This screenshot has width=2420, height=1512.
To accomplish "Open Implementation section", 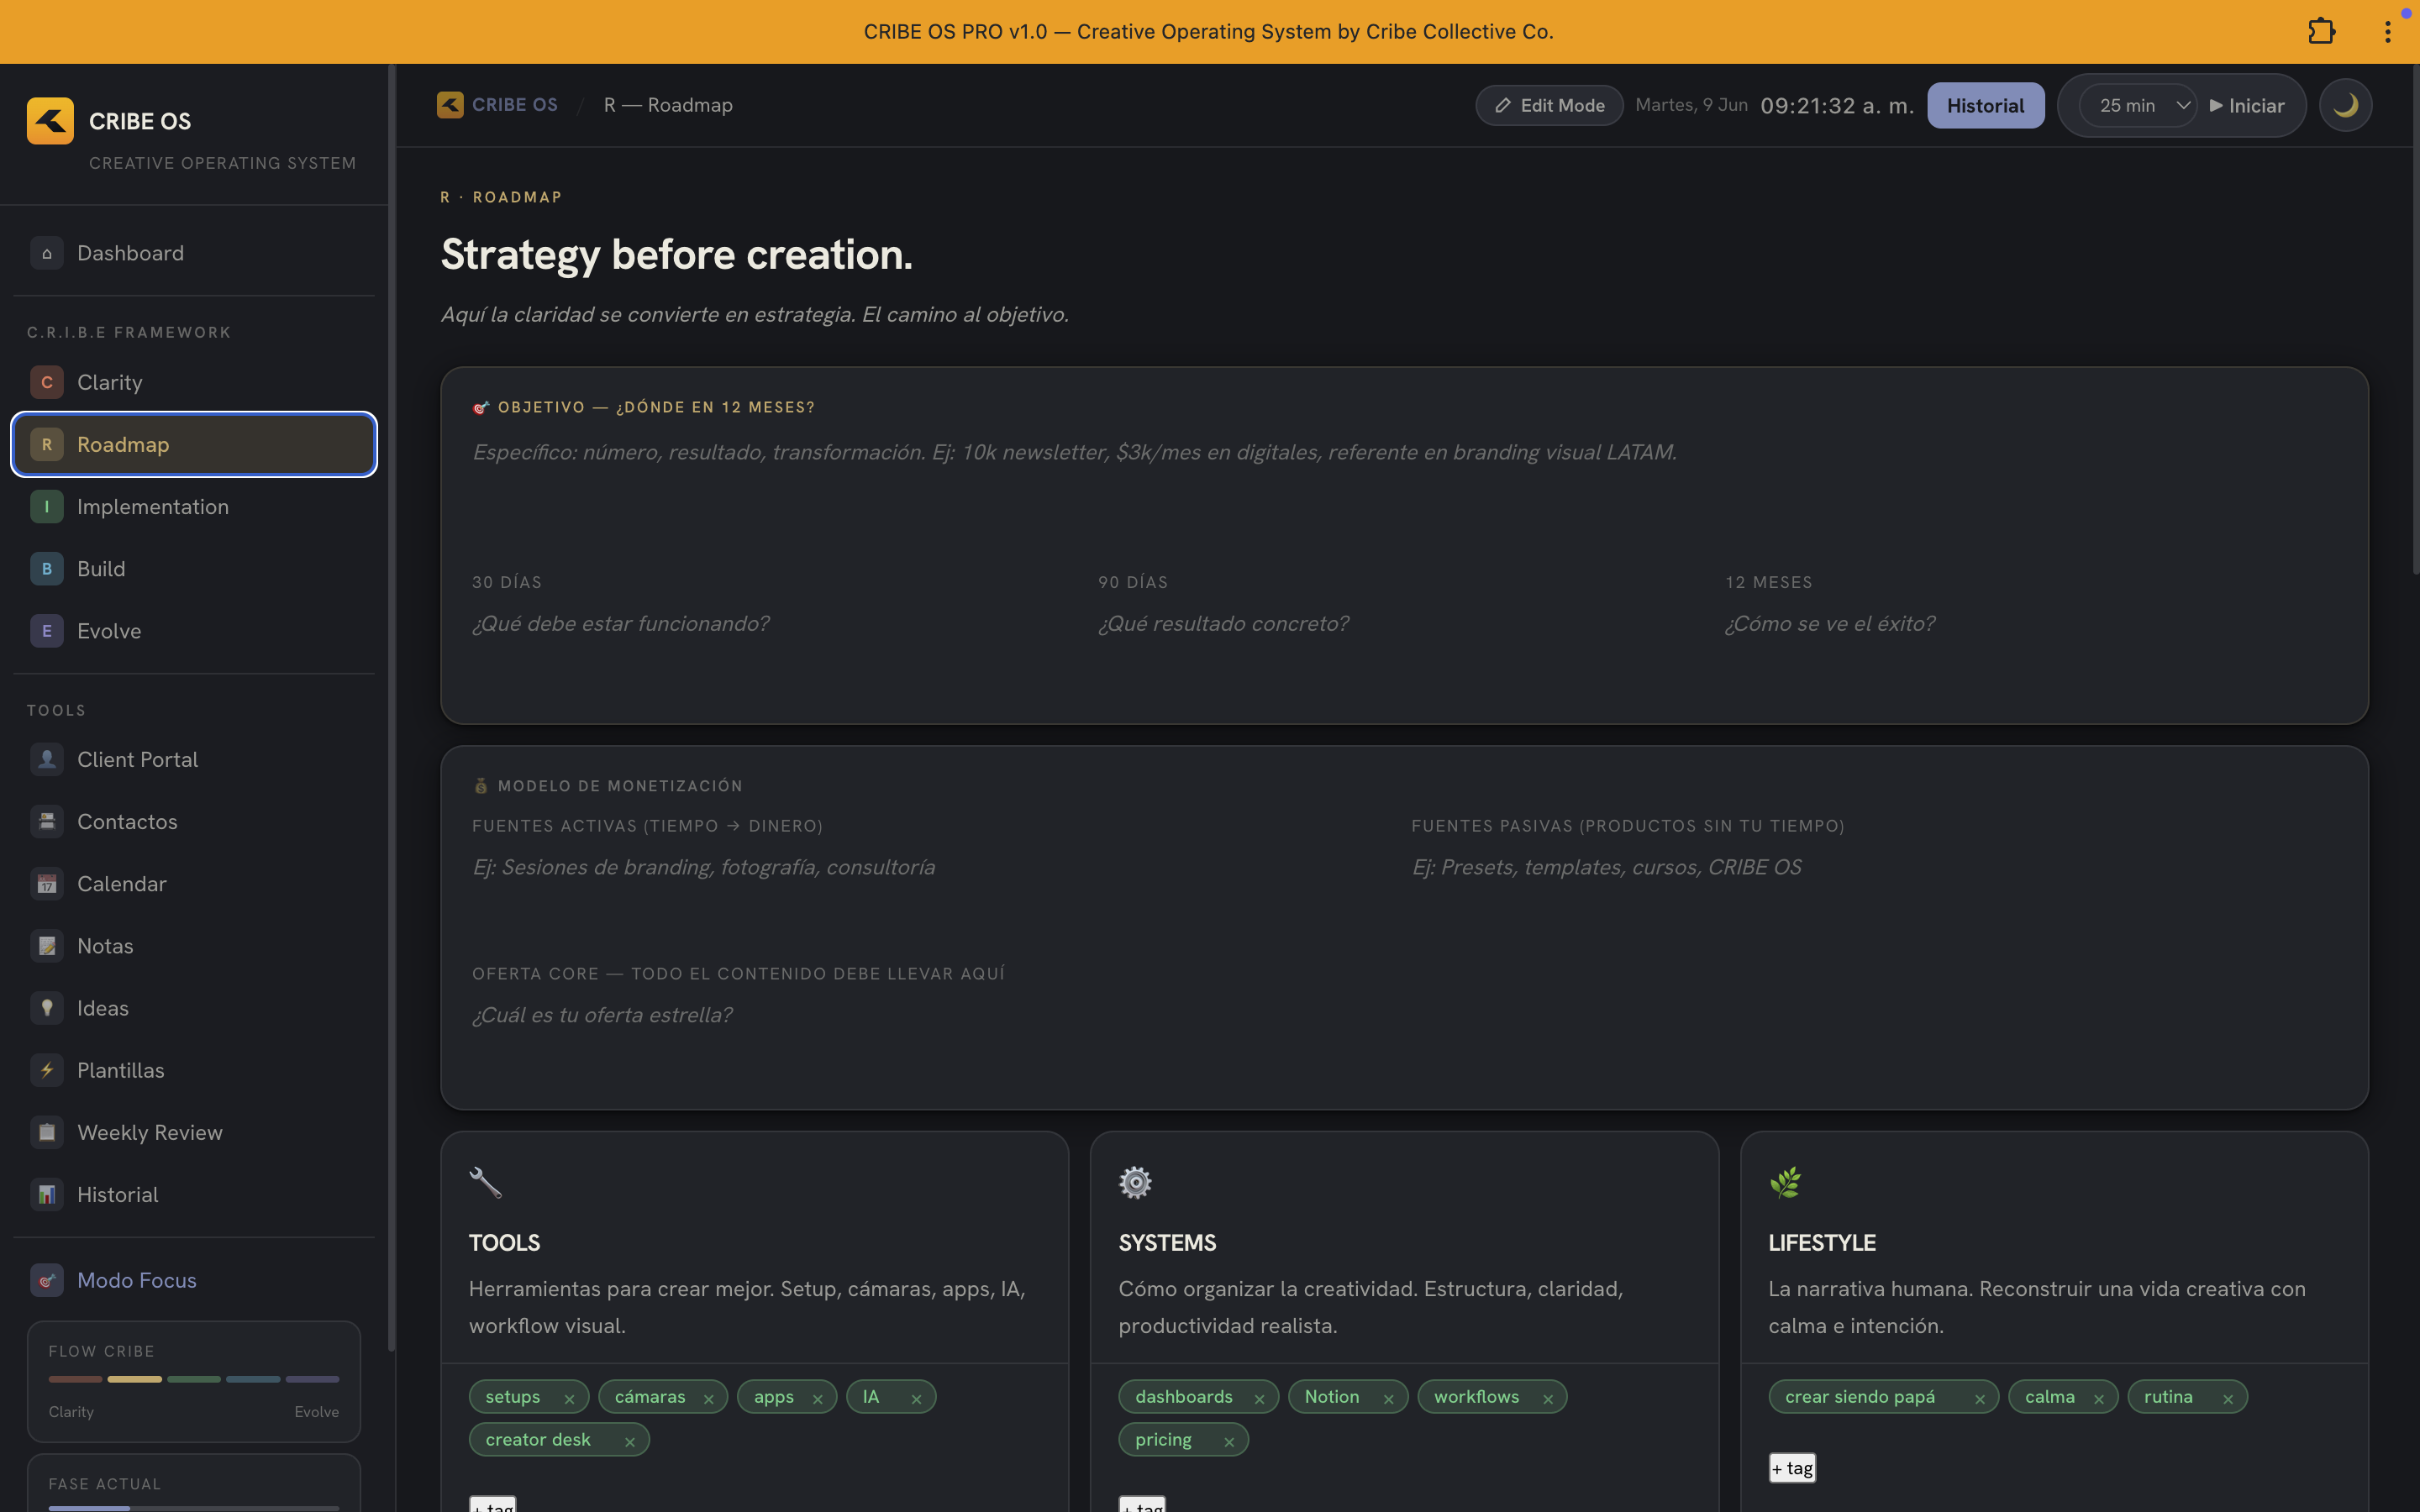I will pos(194,507).
